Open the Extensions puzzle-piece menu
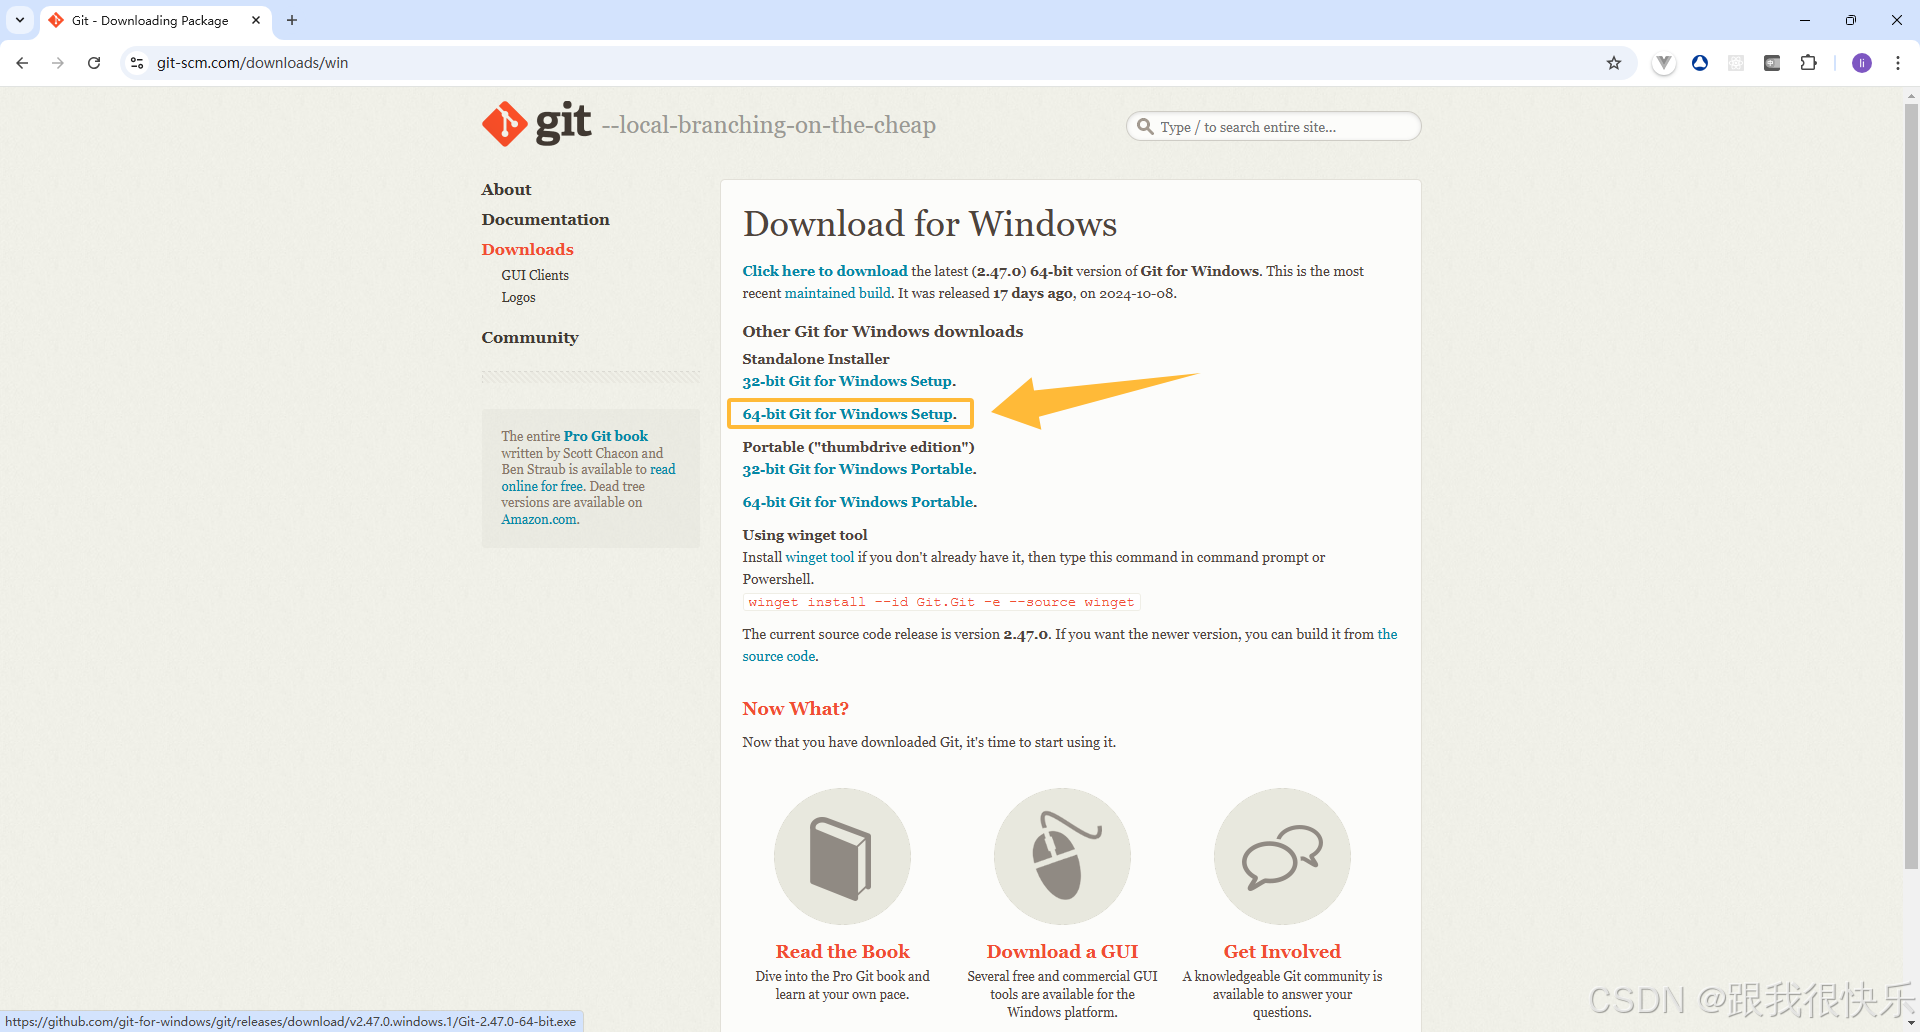 (x=1808, y=63)
